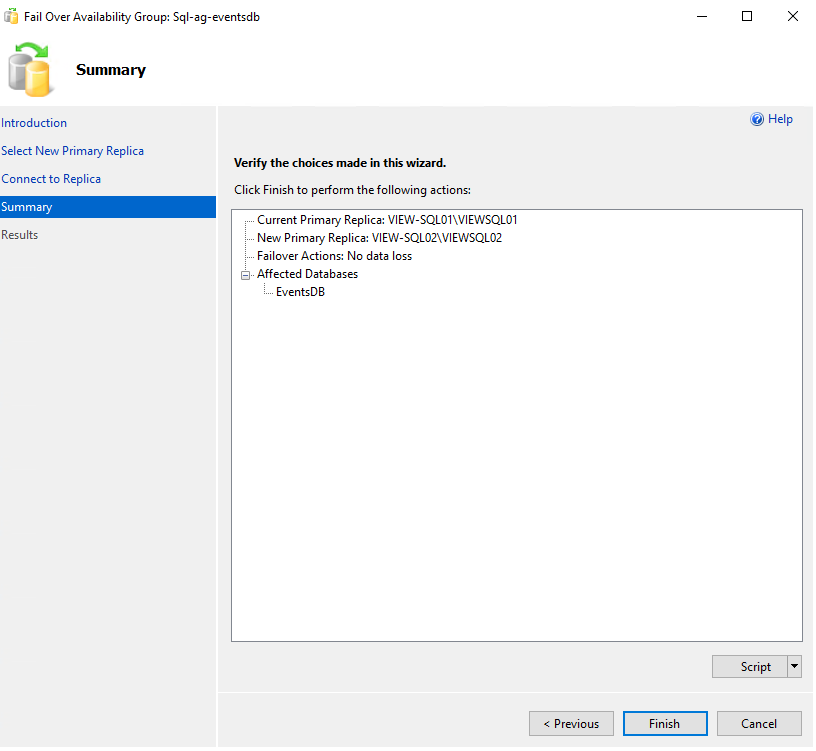Select the Affected Databases node
The height and width of the screenshot is (751, 816).
(x=307, y=274)
